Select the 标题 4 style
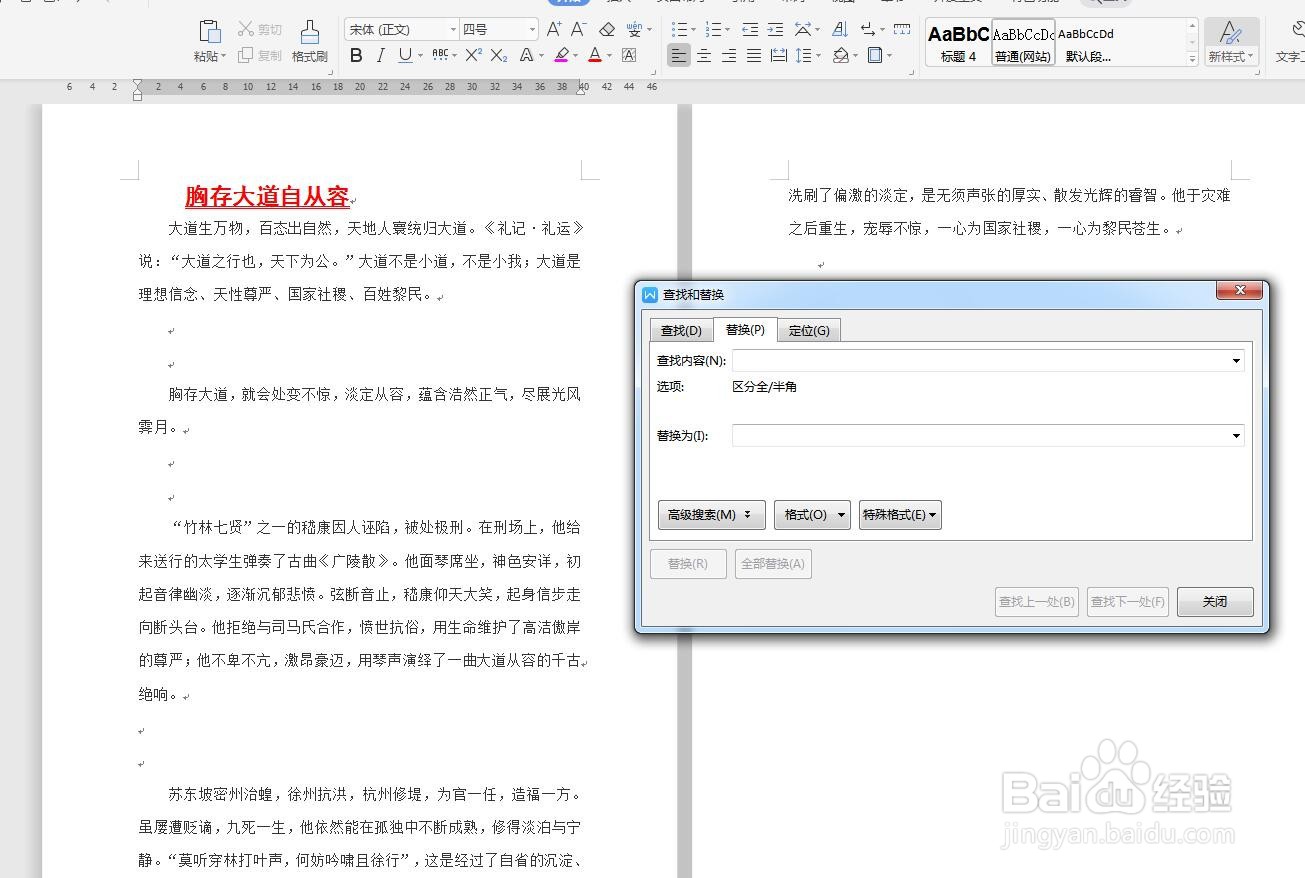 [958, 43]
